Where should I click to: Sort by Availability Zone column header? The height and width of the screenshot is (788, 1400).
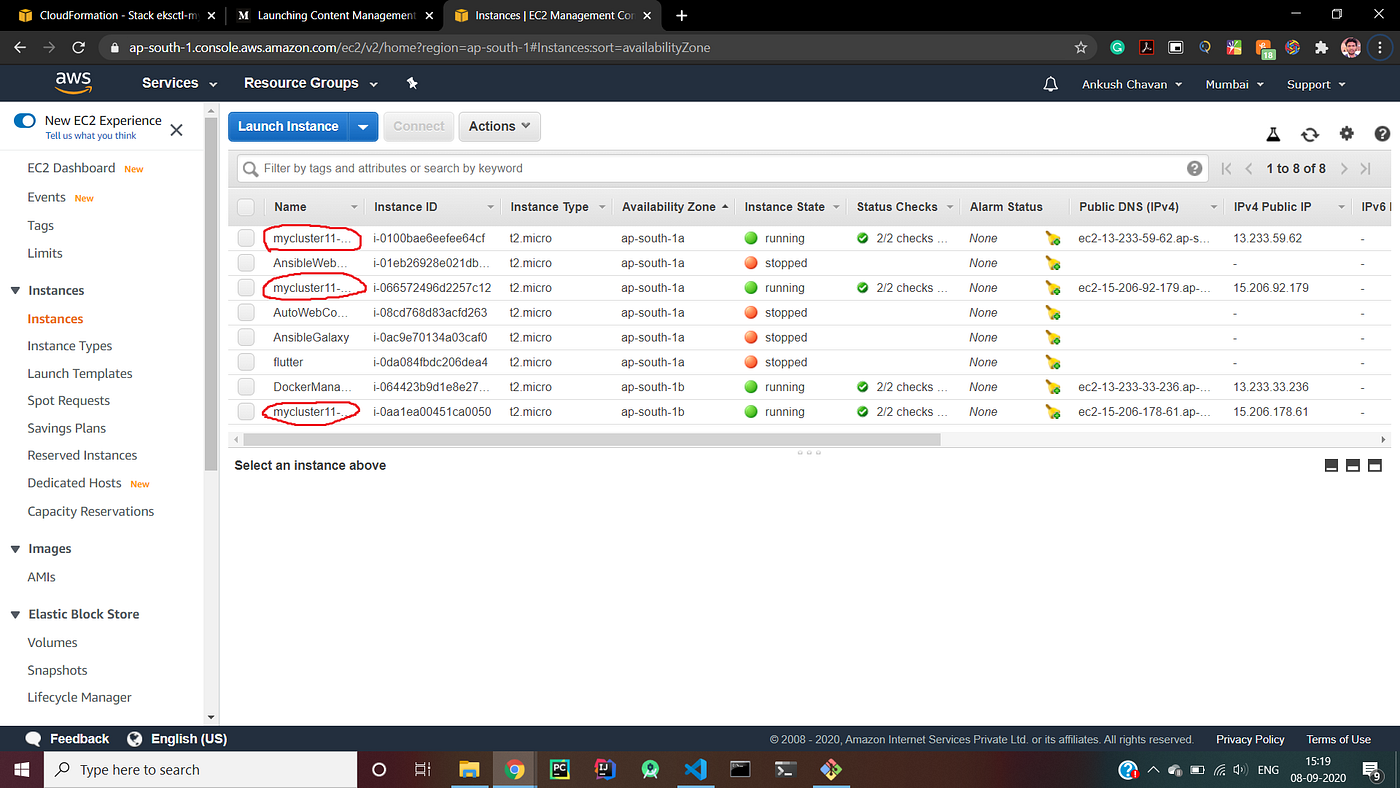pos(675,207)
